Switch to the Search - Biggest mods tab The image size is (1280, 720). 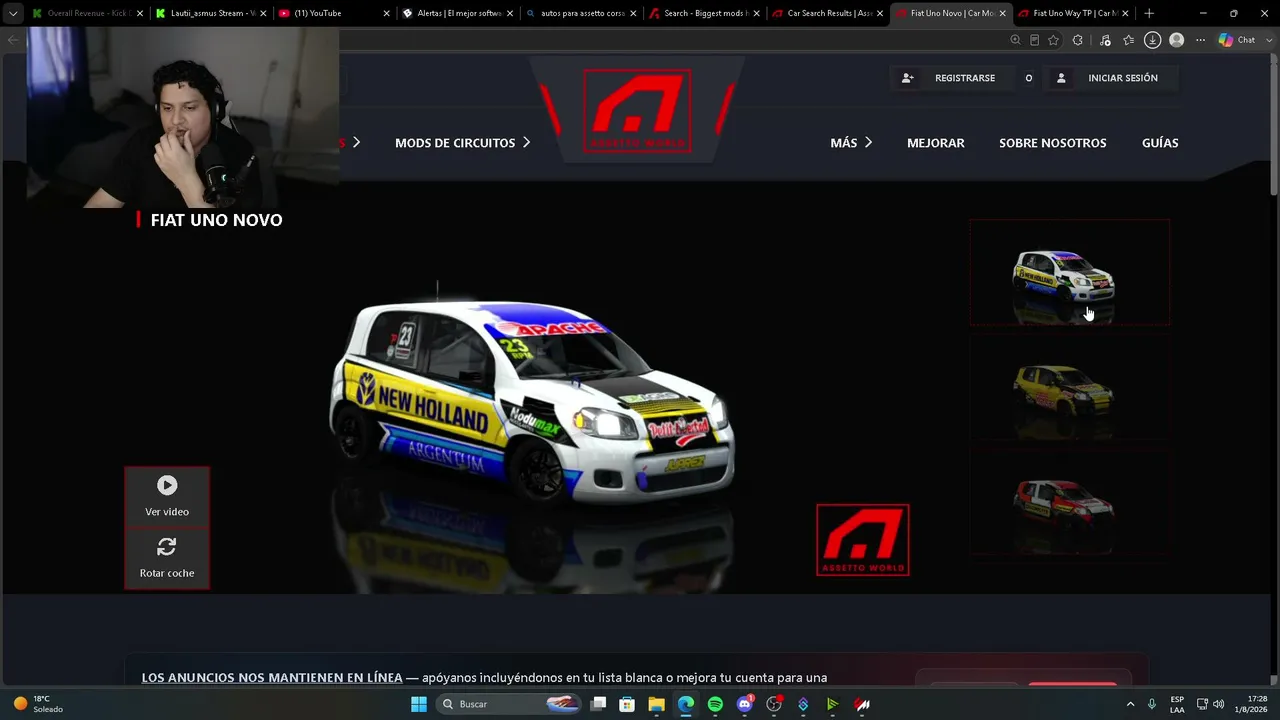point(704,13)
